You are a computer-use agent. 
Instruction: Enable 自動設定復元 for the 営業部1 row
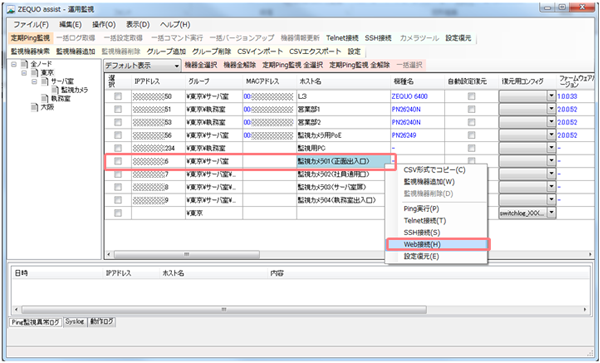coord(471,110)
